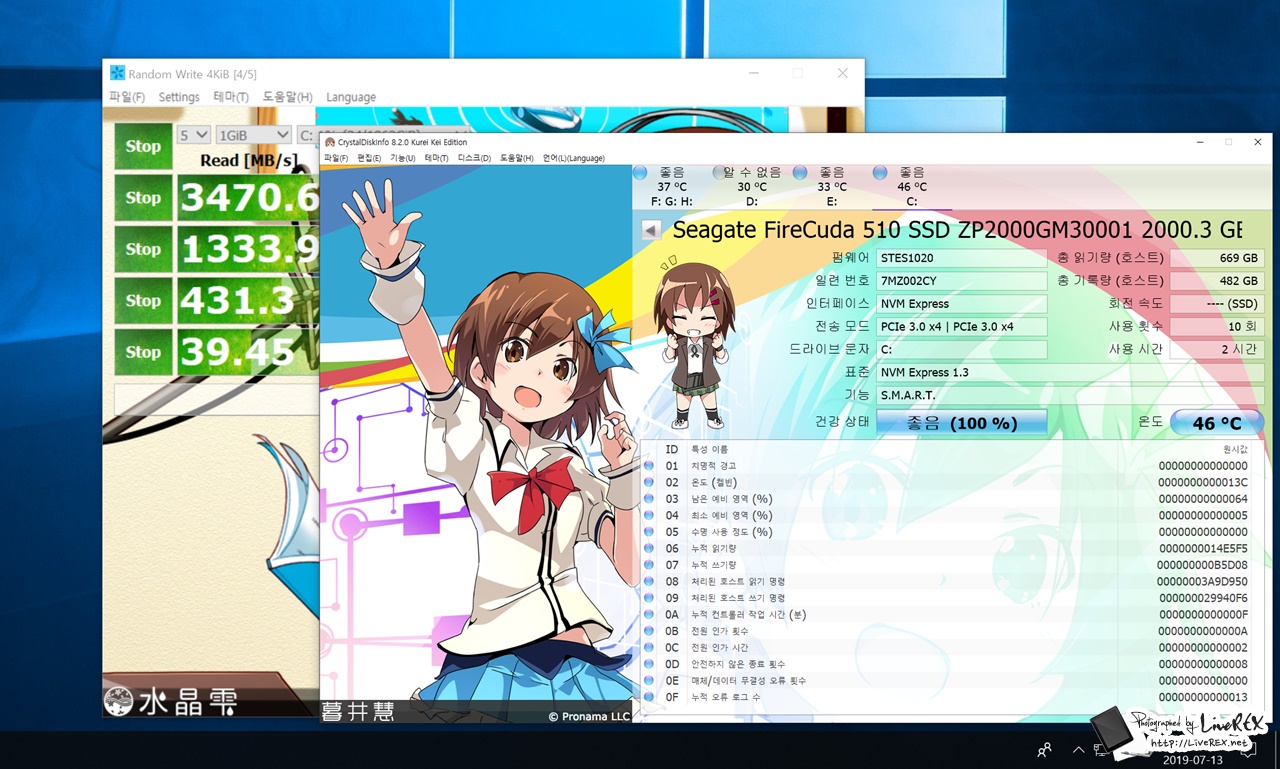Open 파일(F) menu in CrystalDiskMark window
Viewport: 1280px width, 769px height.
click(x=127, y=97)
